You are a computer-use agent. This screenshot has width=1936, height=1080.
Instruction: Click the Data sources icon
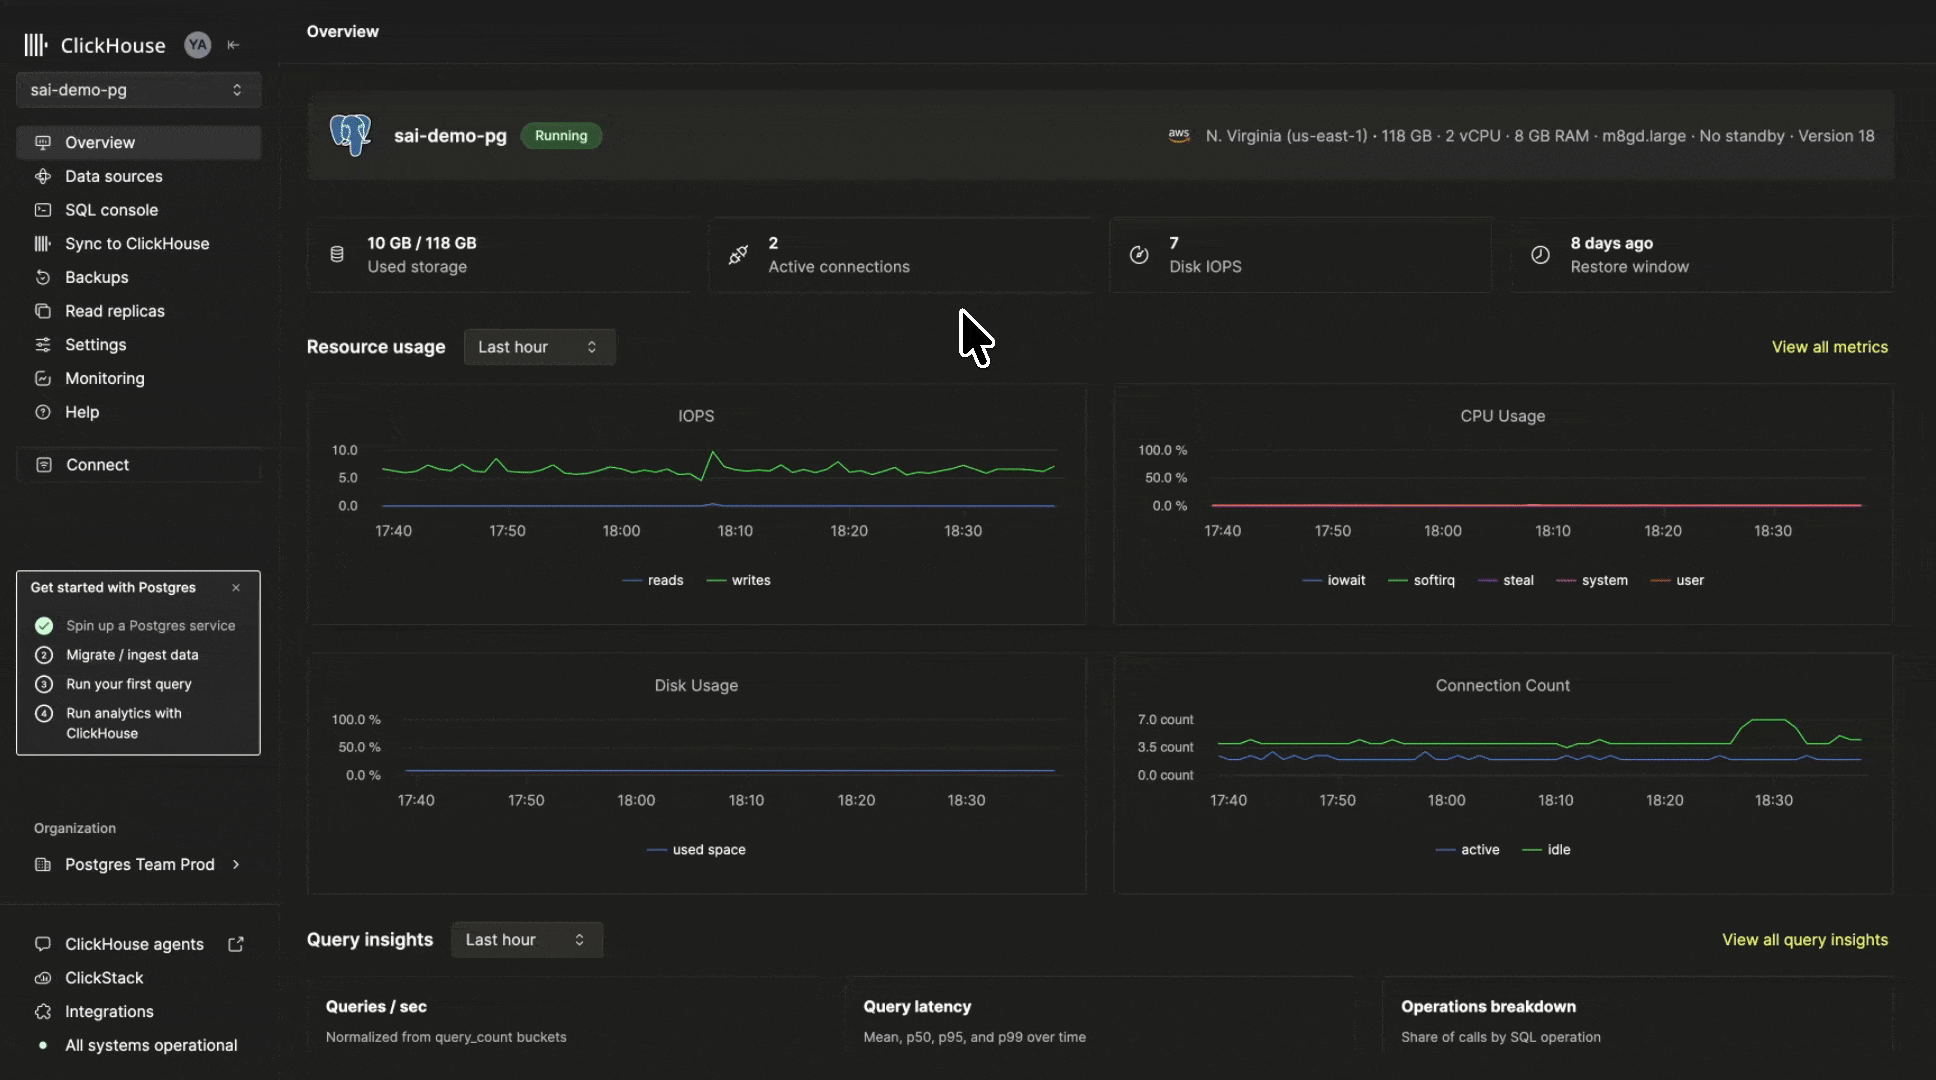(x=43, y=176)
